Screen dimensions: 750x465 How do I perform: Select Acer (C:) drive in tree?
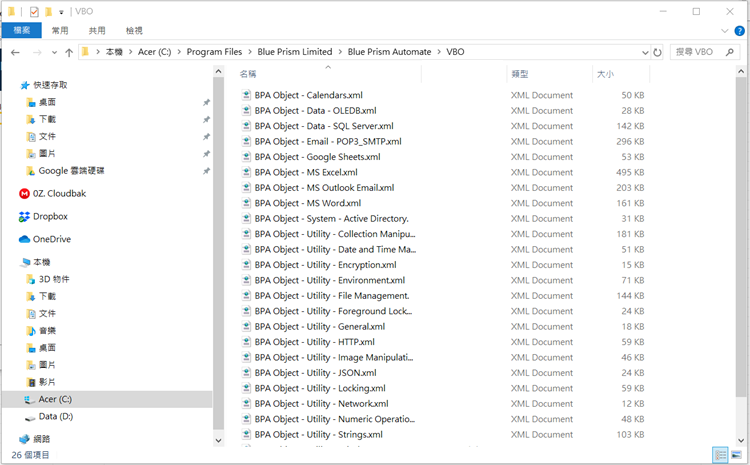[x=55, y=399]
